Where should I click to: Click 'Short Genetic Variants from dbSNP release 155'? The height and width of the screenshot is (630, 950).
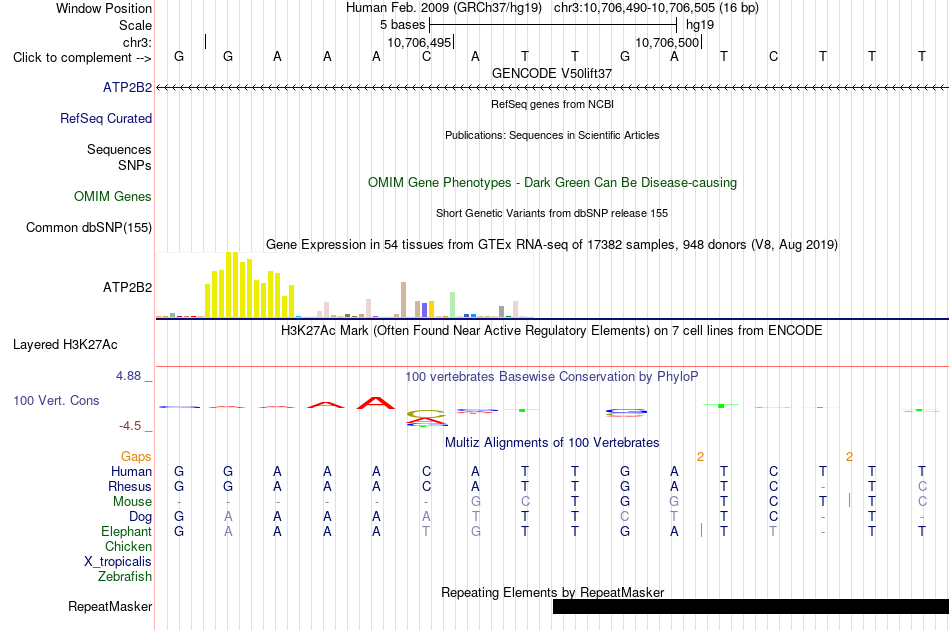point(552,213)
